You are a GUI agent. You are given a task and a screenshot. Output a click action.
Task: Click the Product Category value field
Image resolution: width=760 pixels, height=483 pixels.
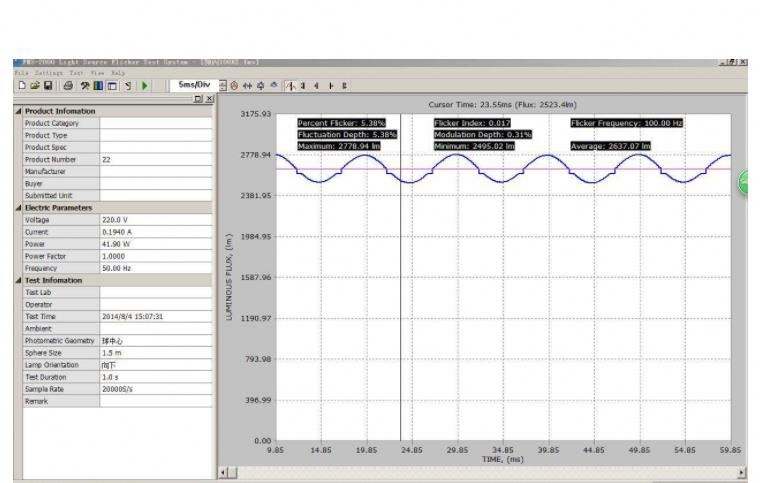click(156, 123)
